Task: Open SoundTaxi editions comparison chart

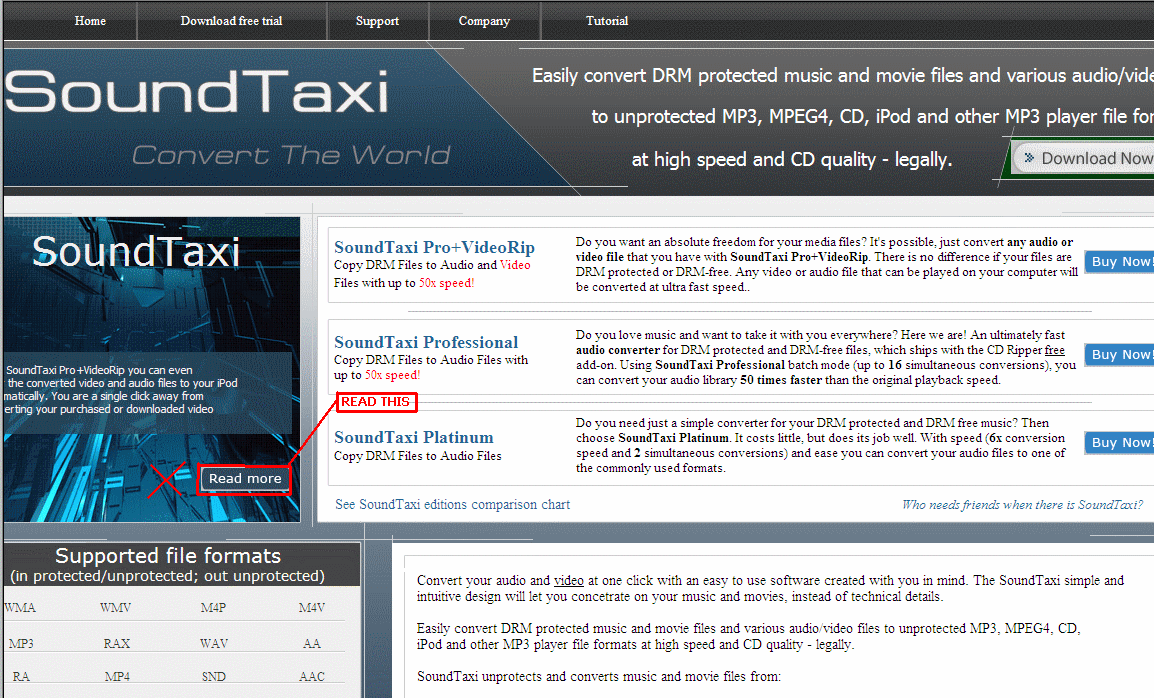Action: point(453,504)
